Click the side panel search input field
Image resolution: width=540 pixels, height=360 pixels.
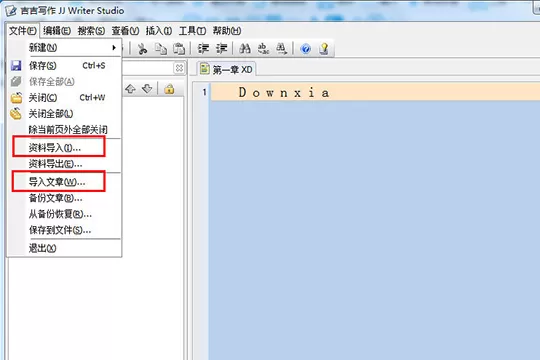(x=147, y=68)
